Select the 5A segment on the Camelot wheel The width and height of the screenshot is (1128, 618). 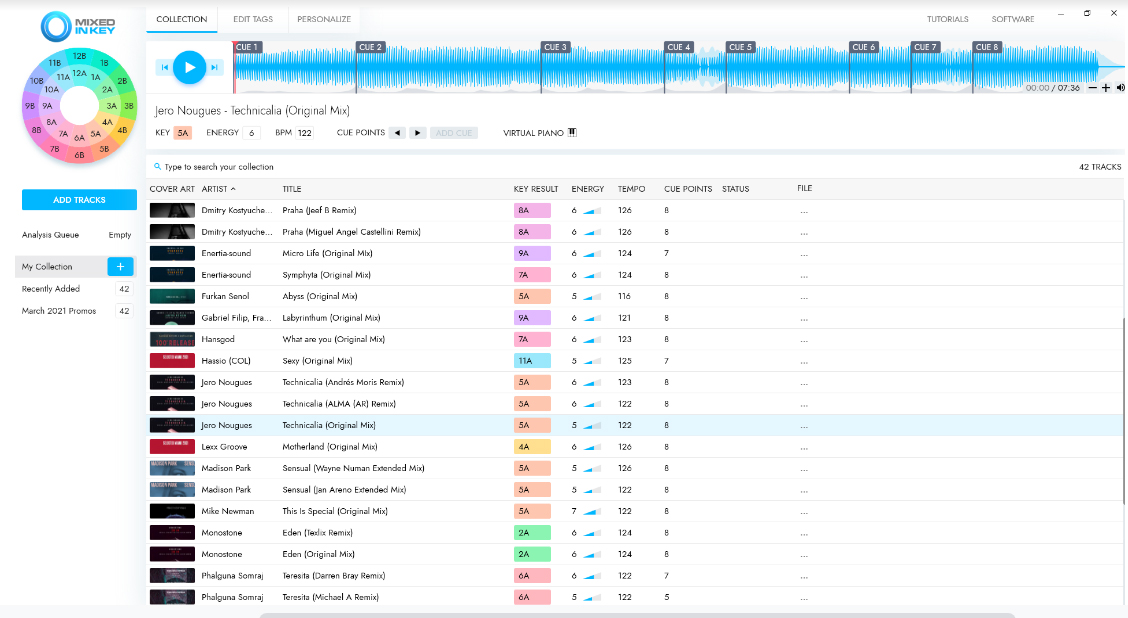click(x=96, y=133)
